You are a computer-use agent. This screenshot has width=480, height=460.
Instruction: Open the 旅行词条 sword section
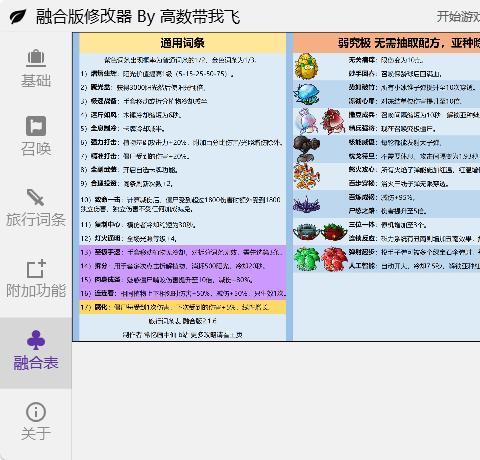coord(36,208)
